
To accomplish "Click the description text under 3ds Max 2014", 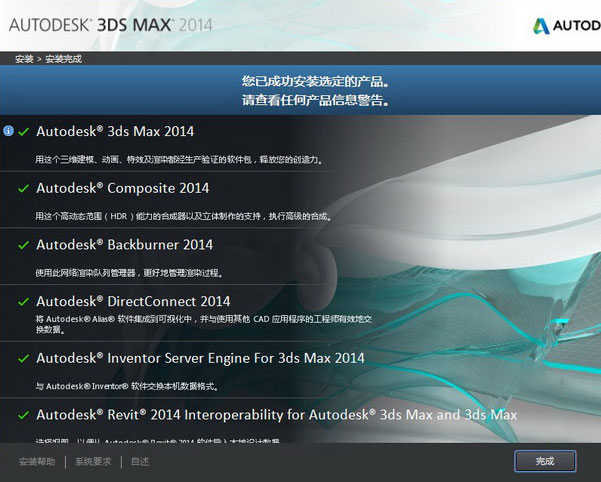I will [179, 160].
